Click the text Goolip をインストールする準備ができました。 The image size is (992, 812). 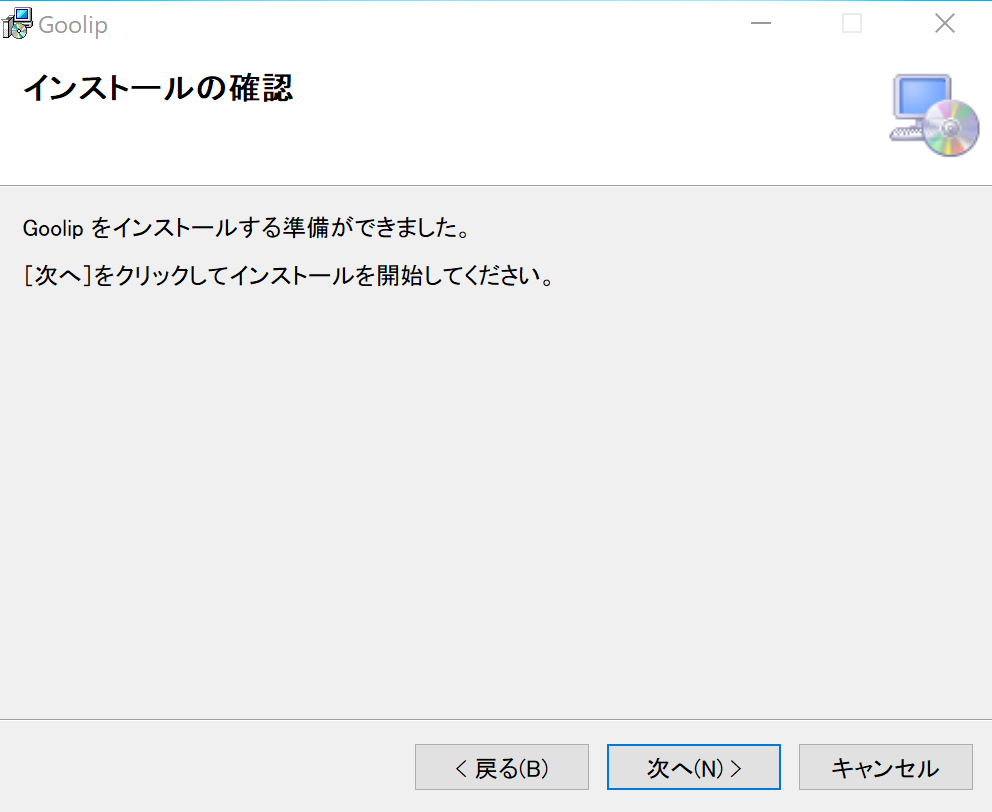(x=247, y=228)
